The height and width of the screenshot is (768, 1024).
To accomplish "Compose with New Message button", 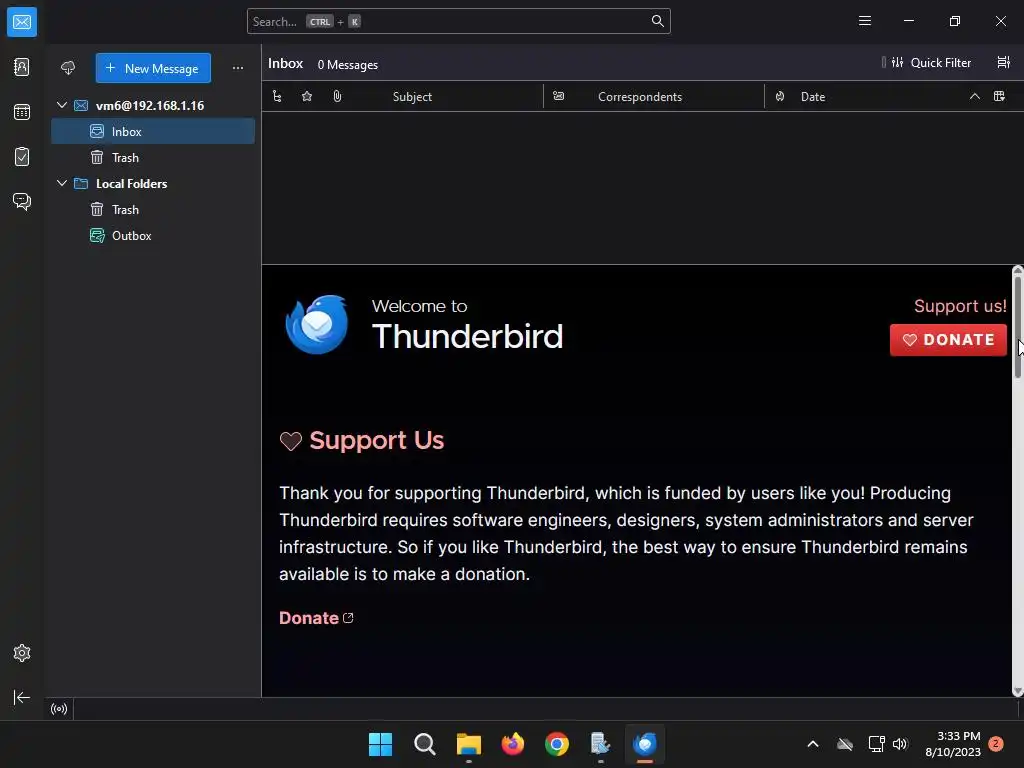I will 153,68.
